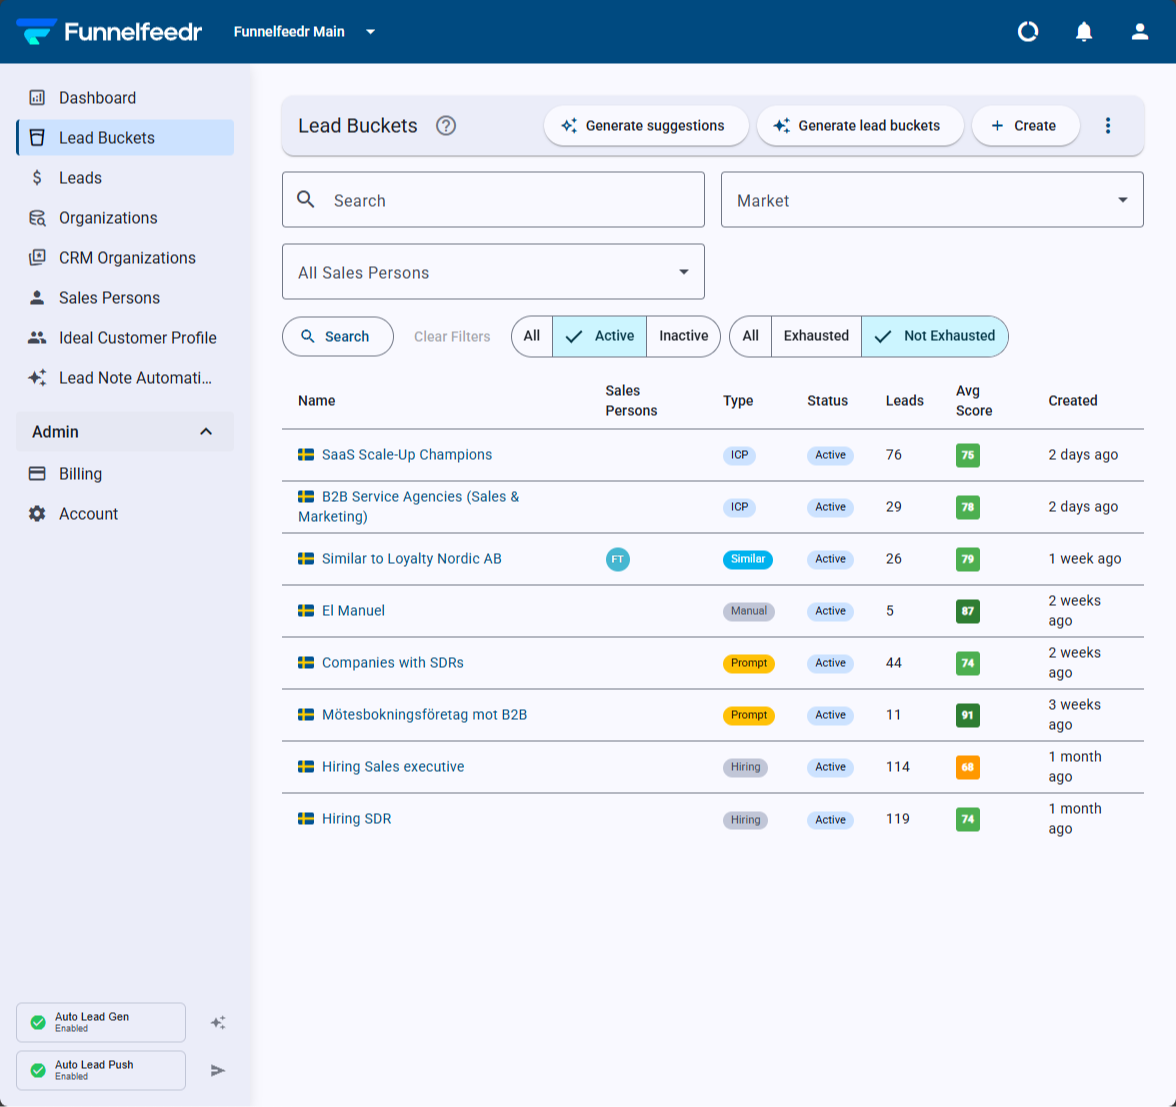The width and height of the screenshot is (1176, 1107).
Task: Click the Search text input field
Action: [493, 200]
